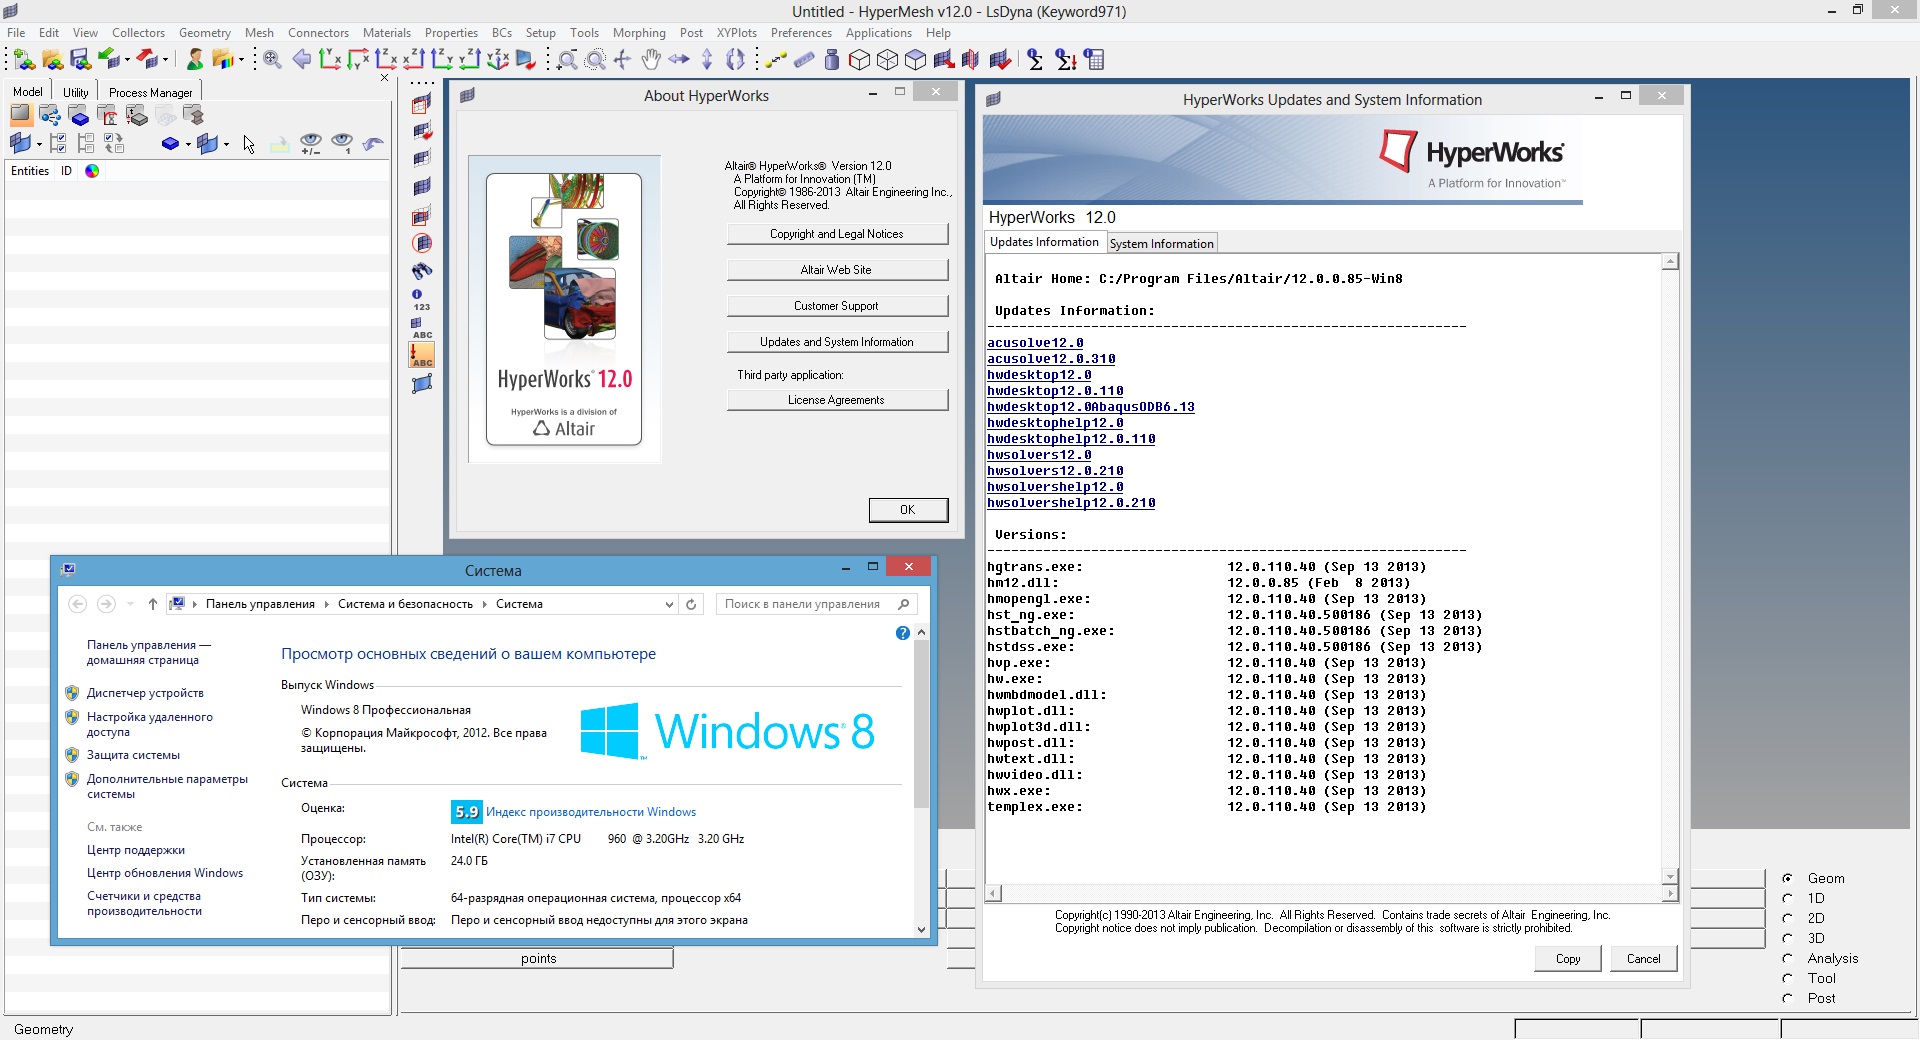Click the points panel button
Screen dimensions: 1920x1040
pyautogui.click(x=538, y=958)
